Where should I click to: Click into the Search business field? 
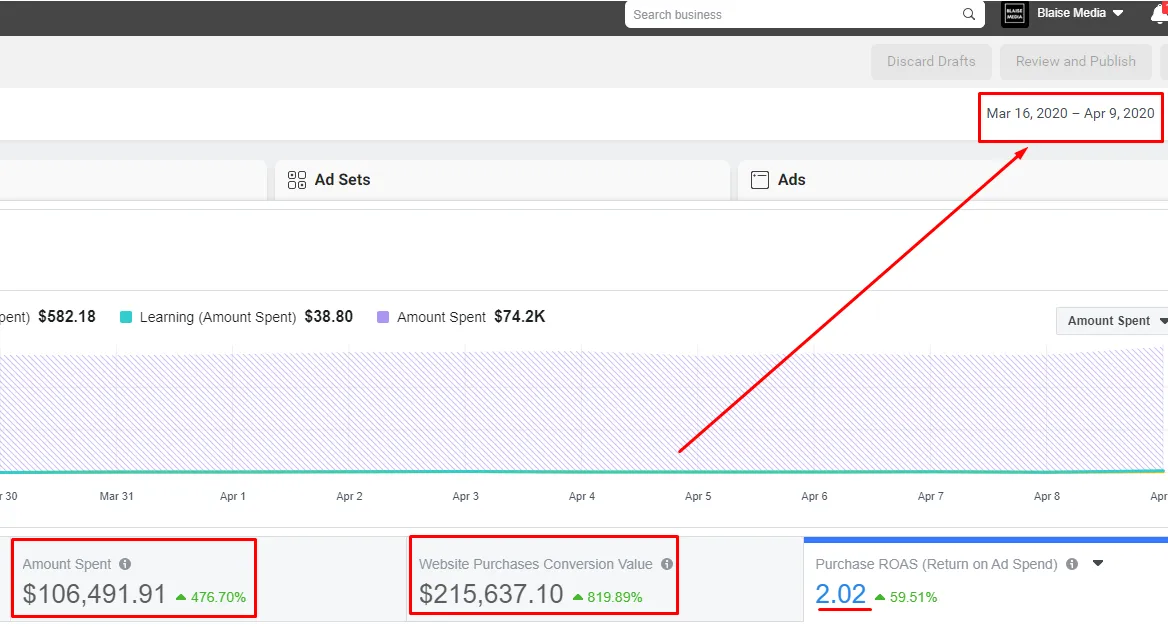click(790, 15)
